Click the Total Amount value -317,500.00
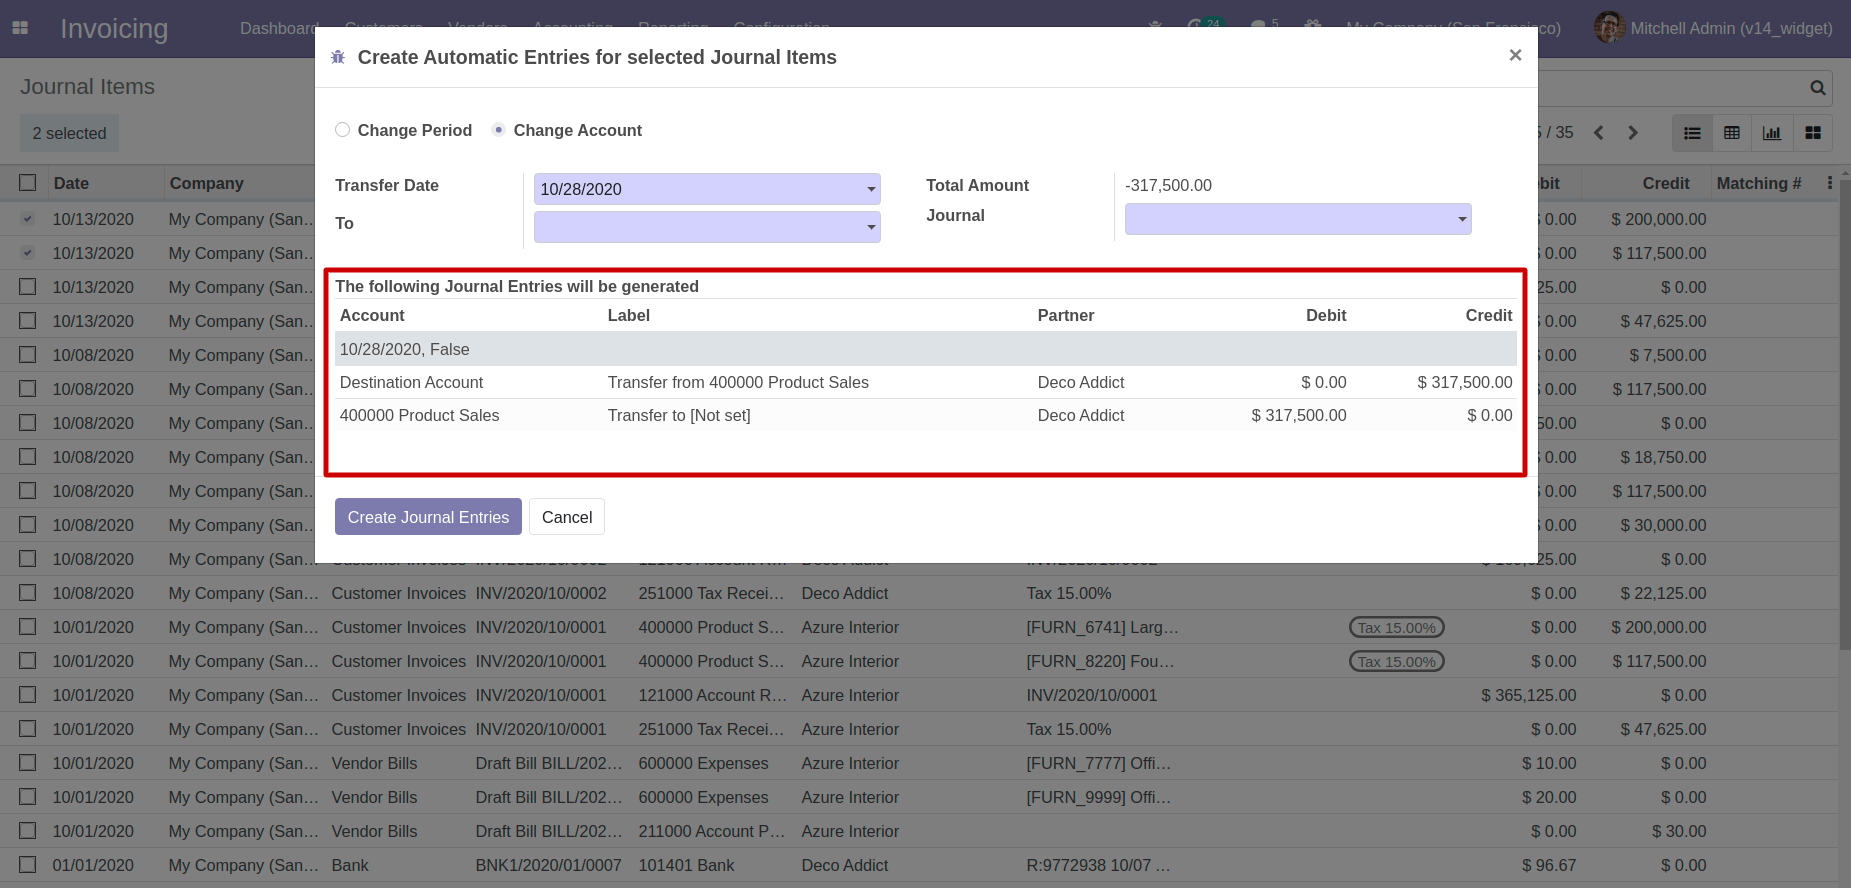1851x888 pixels. click(x=1168, y=185)
